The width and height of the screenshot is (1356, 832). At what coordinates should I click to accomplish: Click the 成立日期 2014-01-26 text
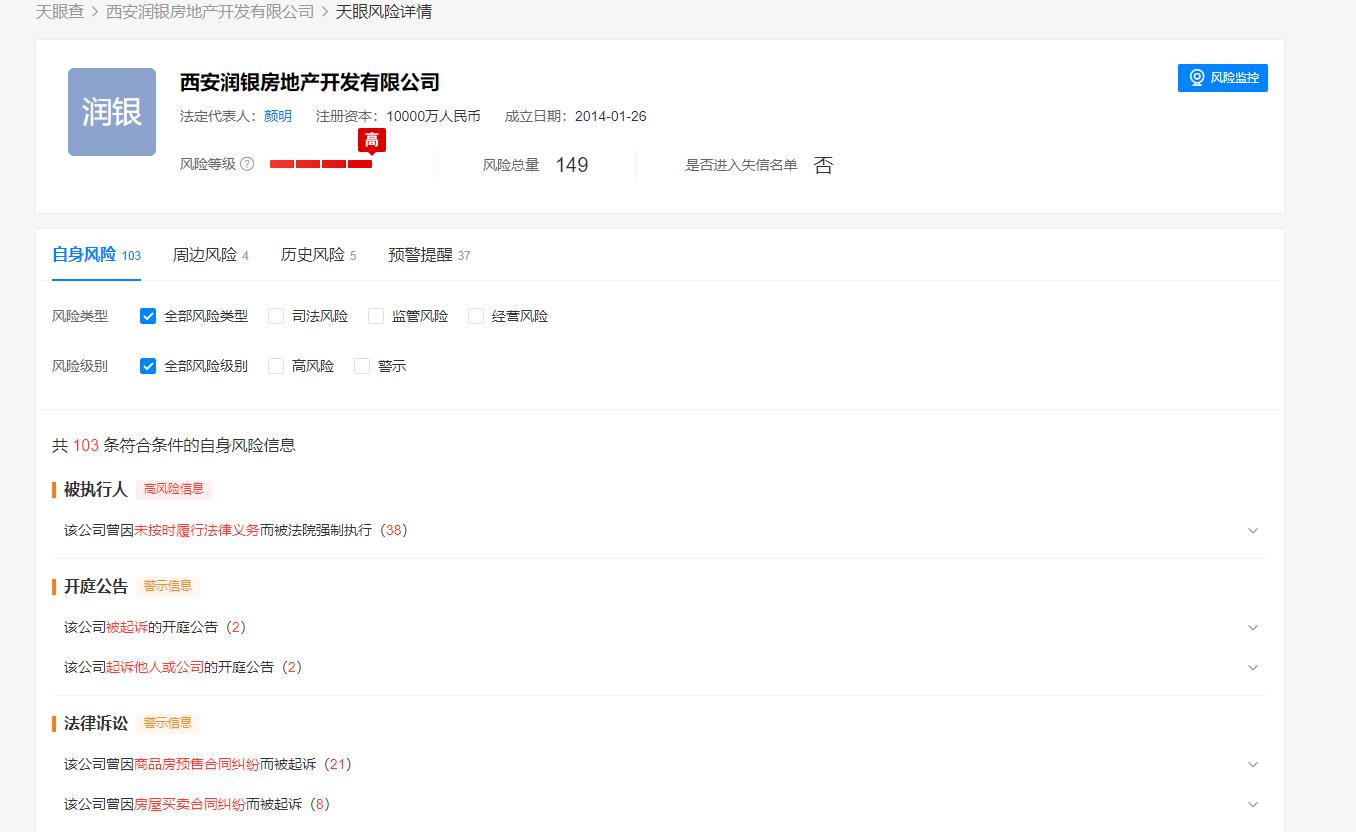pos(576,116)
